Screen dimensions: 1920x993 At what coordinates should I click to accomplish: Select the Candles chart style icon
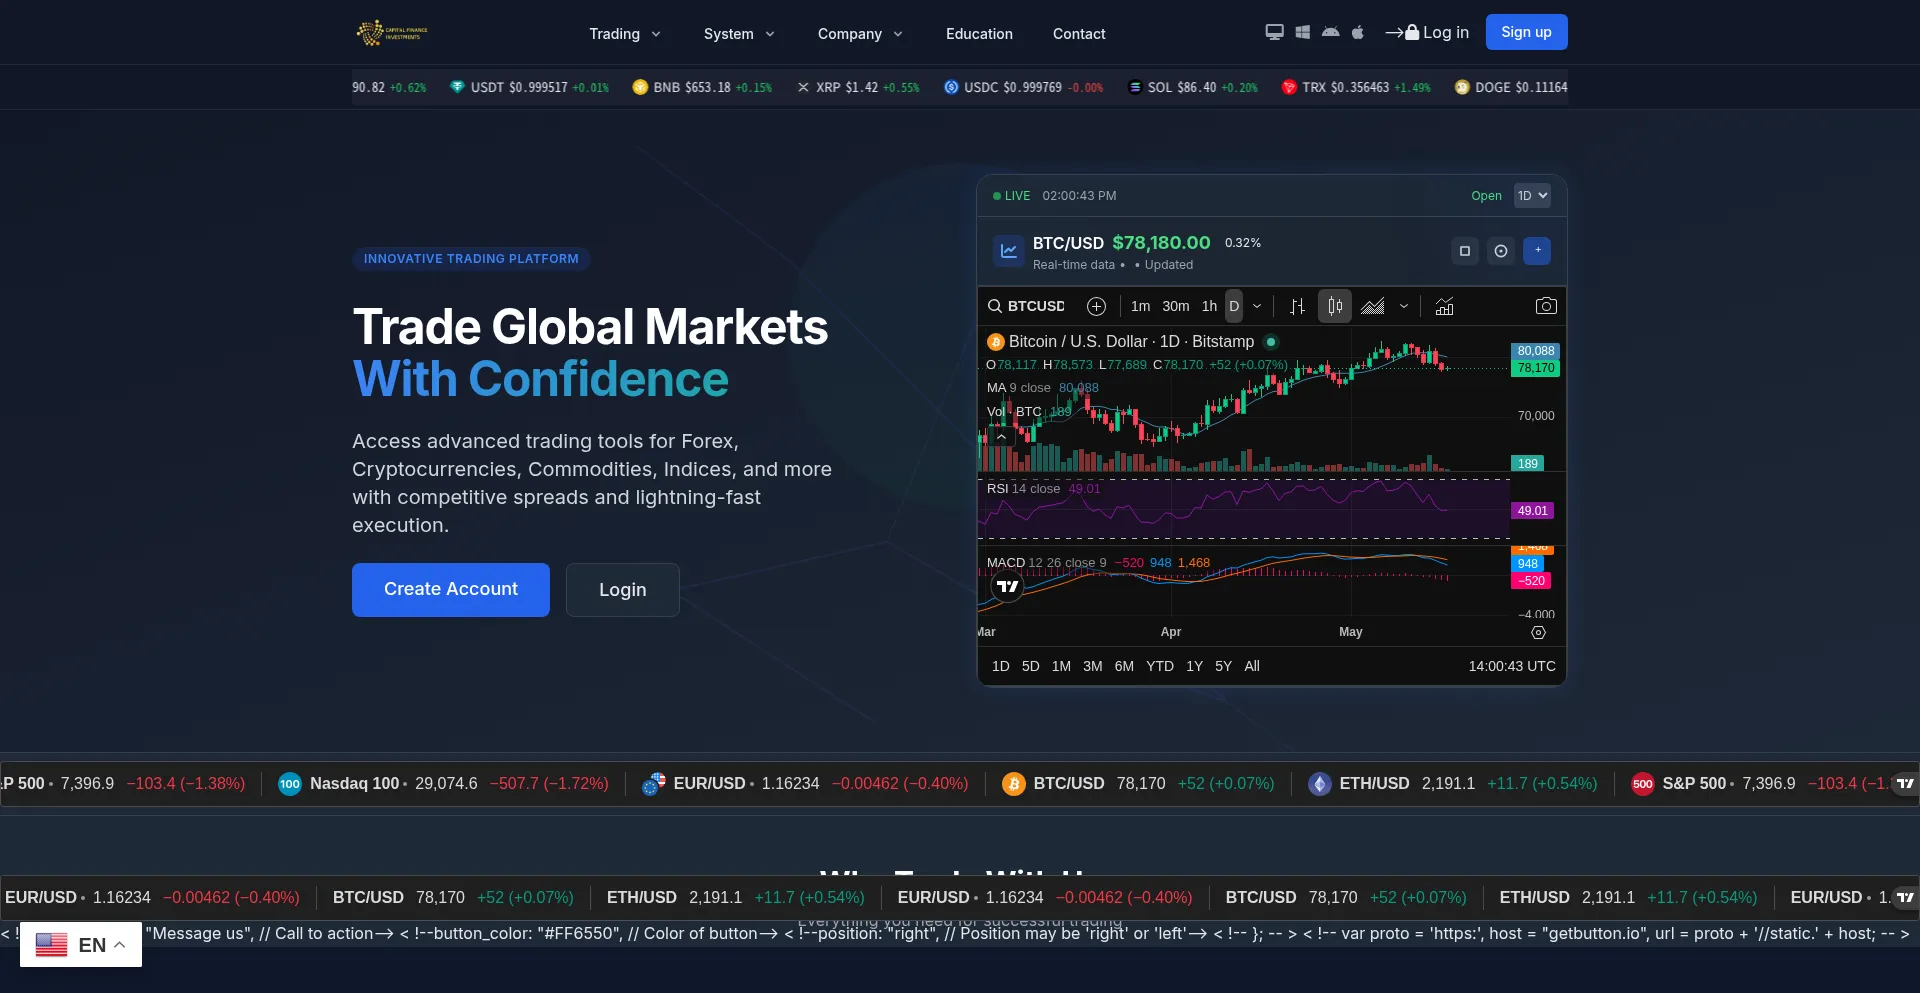point(1335,306)
